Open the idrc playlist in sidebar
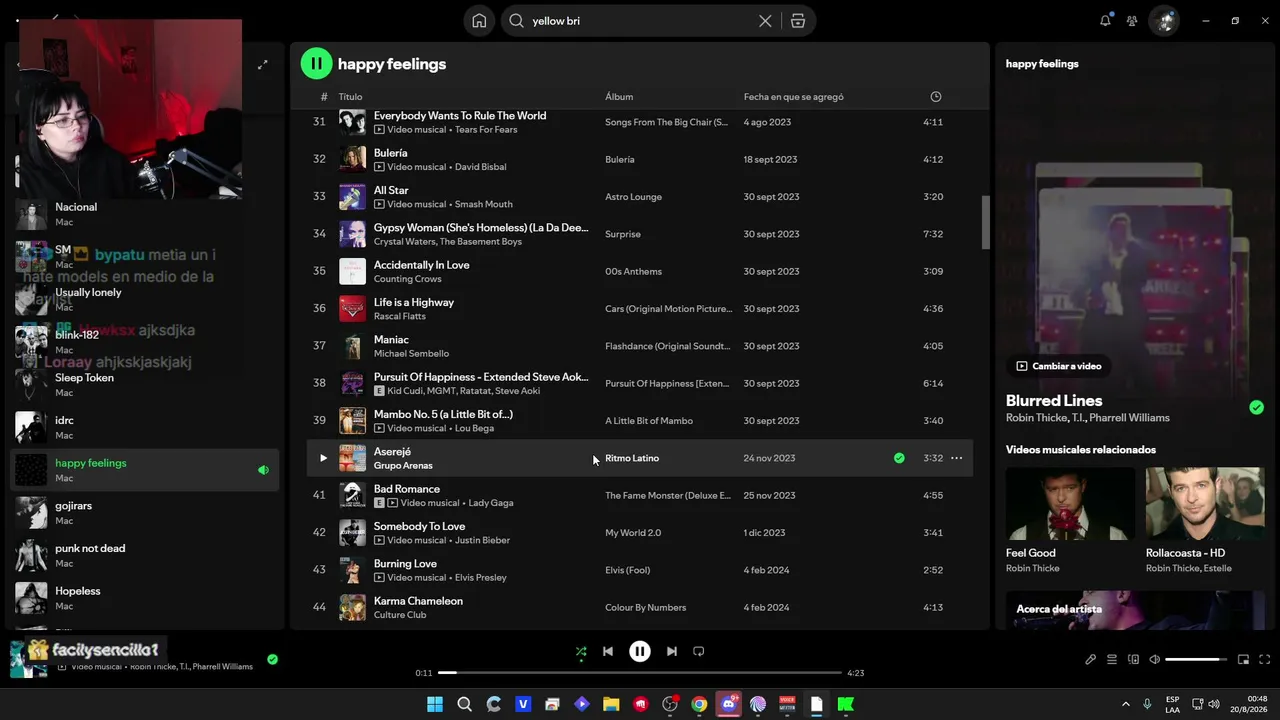 click(145, 428)
